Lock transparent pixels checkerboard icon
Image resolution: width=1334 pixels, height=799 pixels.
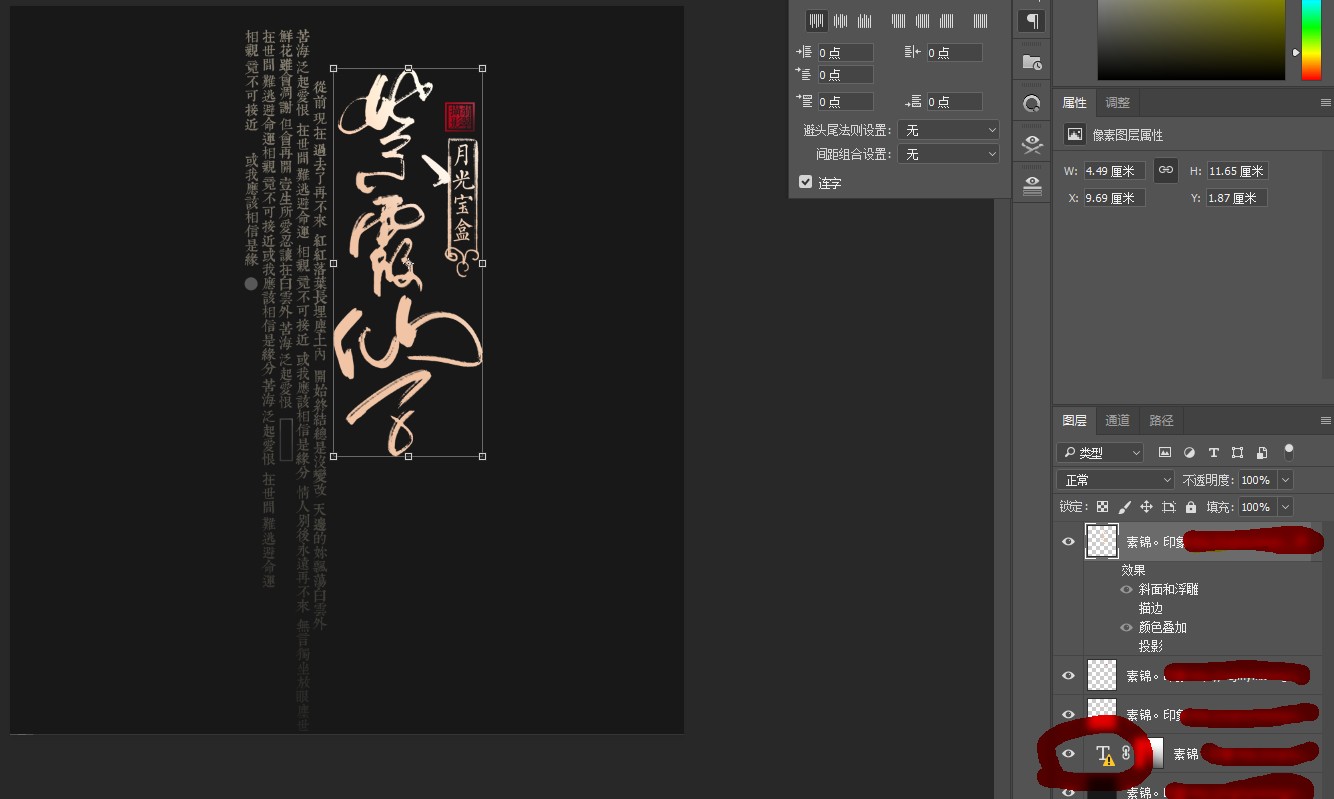1102,507
